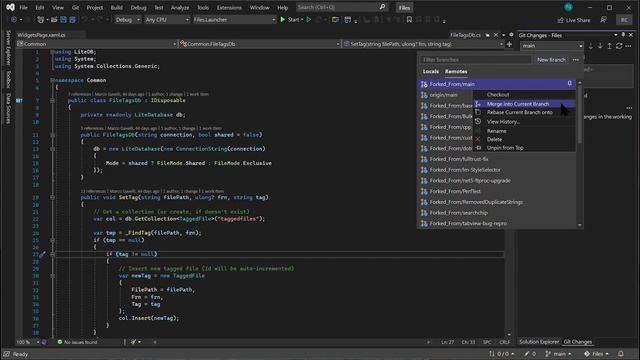Viewport: 640px width, 360px height.
Task: Switch to the Locals branches tab
Action: pos(431,71)
